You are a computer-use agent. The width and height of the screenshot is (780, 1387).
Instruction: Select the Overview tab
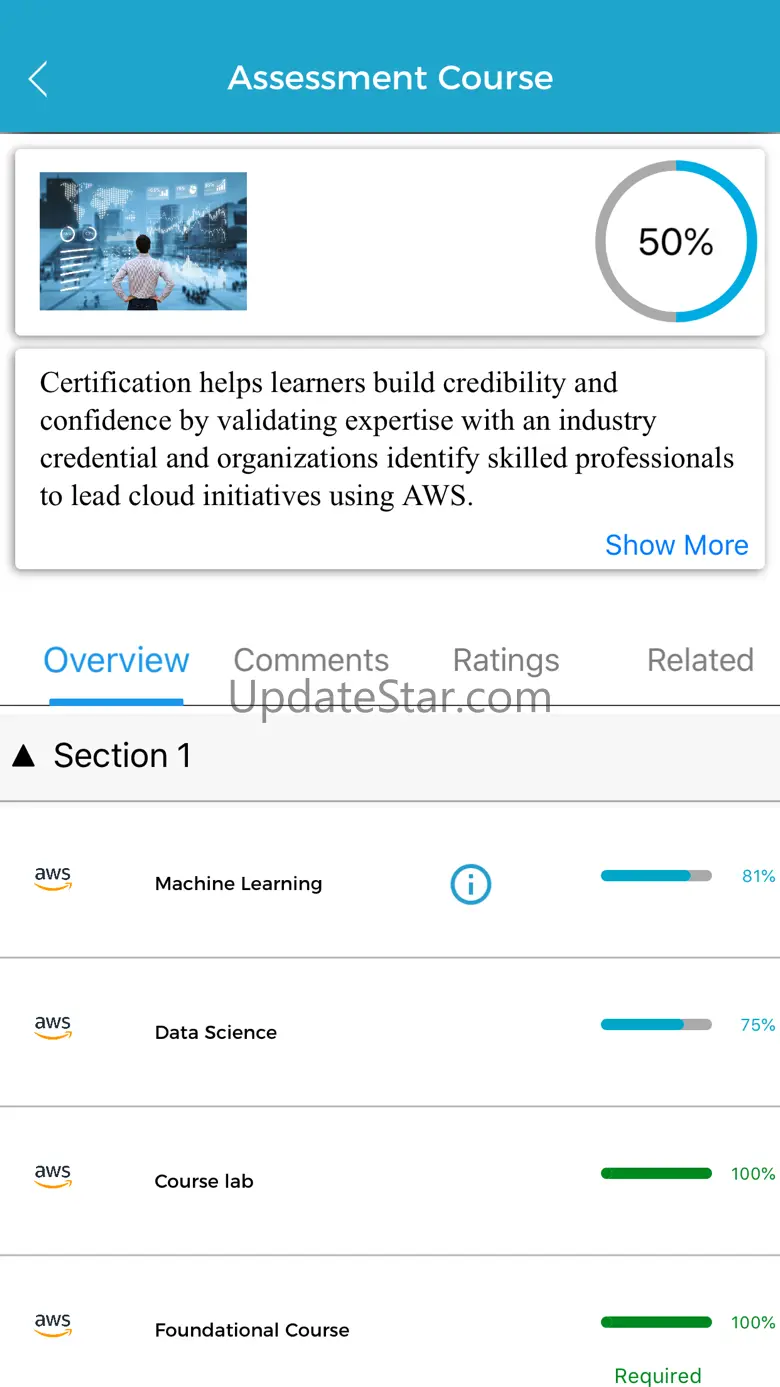coord(116,660)
